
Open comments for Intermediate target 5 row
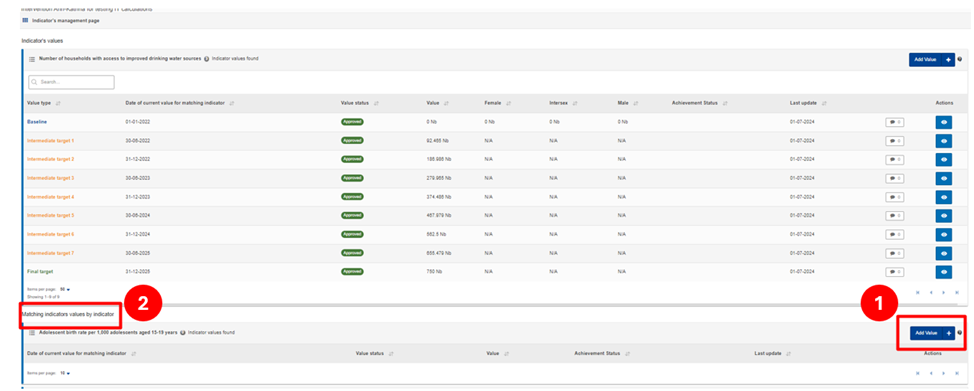pos(894,216)
